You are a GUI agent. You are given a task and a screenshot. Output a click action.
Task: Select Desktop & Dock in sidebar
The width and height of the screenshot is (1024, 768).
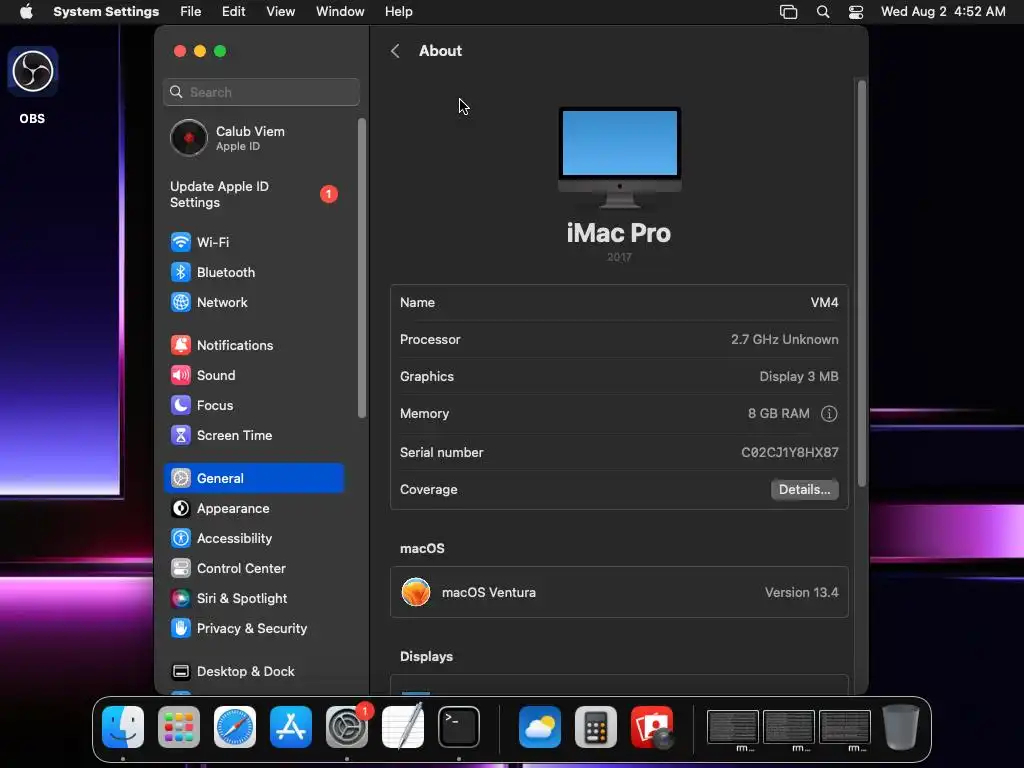[x=253, y=671]
